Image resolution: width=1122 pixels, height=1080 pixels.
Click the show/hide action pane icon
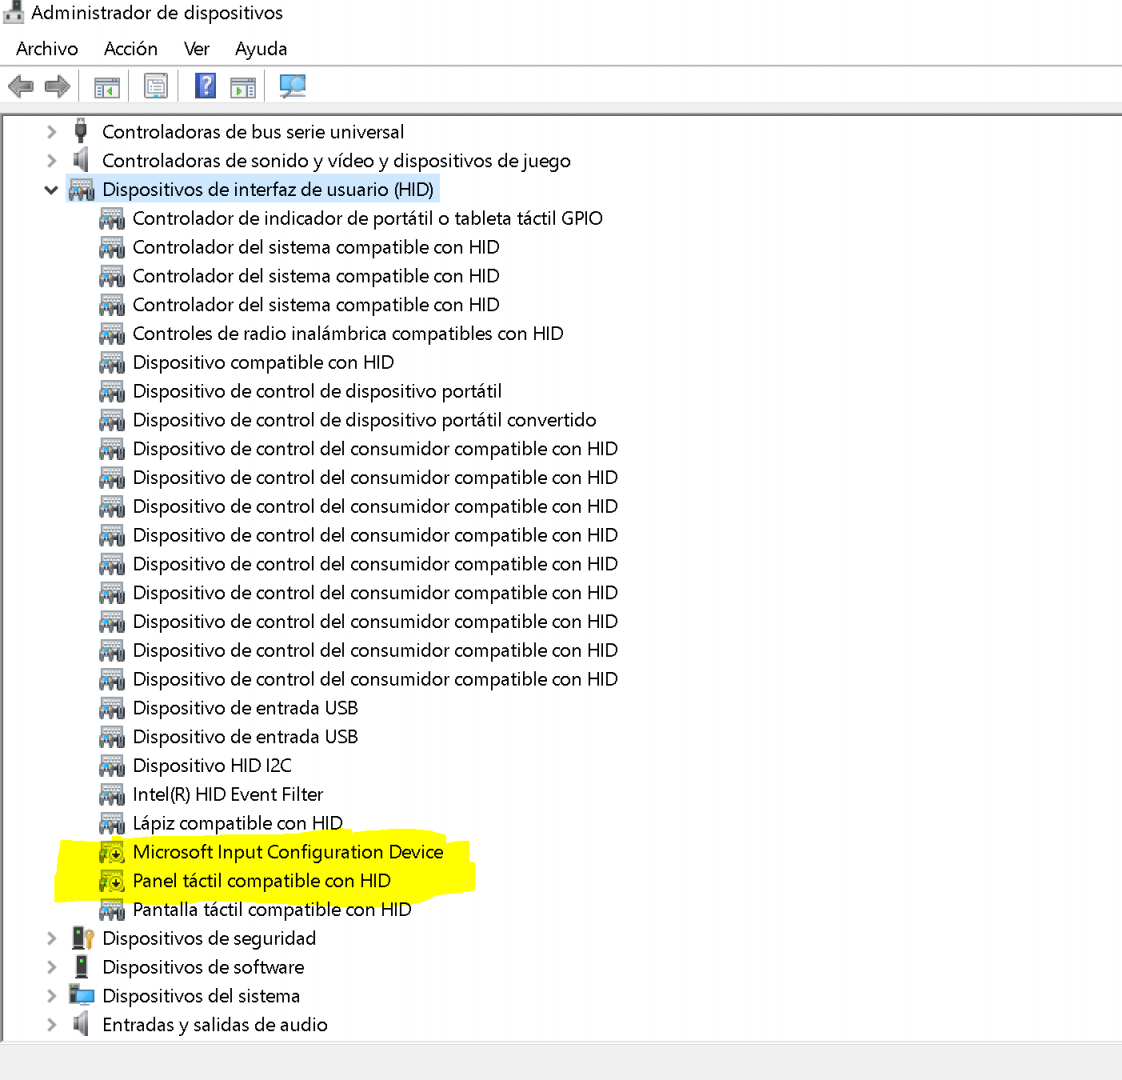click(243, 87)
